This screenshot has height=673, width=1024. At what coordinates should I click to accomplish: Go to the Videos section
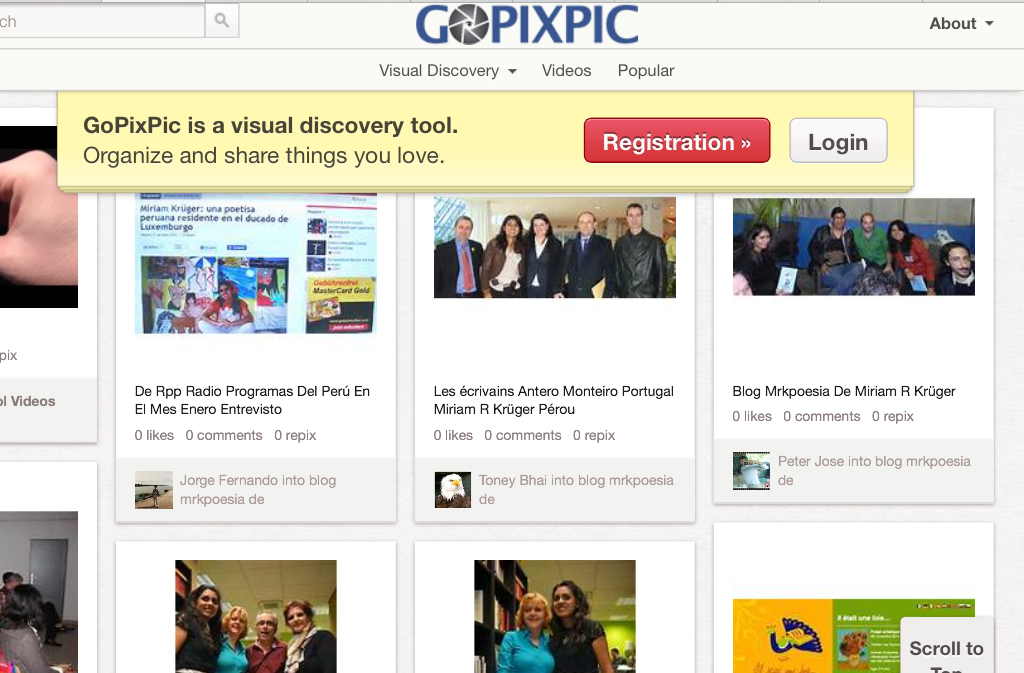(566, 70)
